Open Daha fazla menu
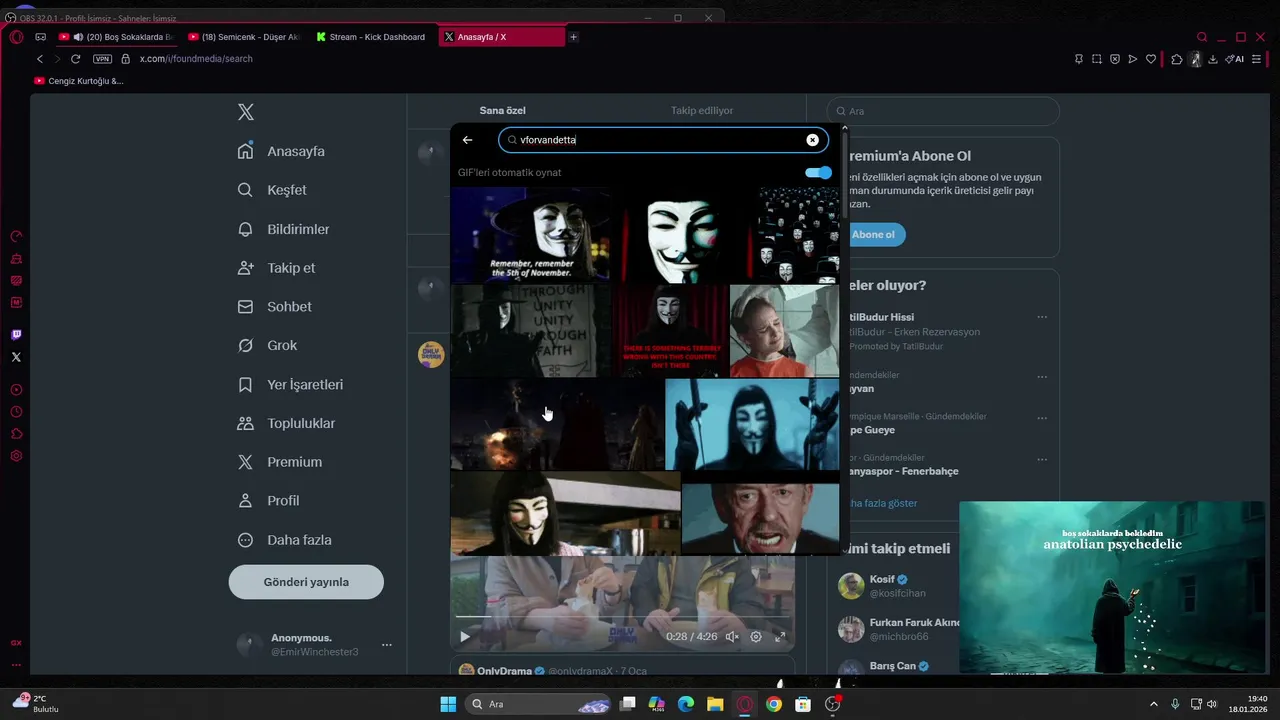 (284, 540)
